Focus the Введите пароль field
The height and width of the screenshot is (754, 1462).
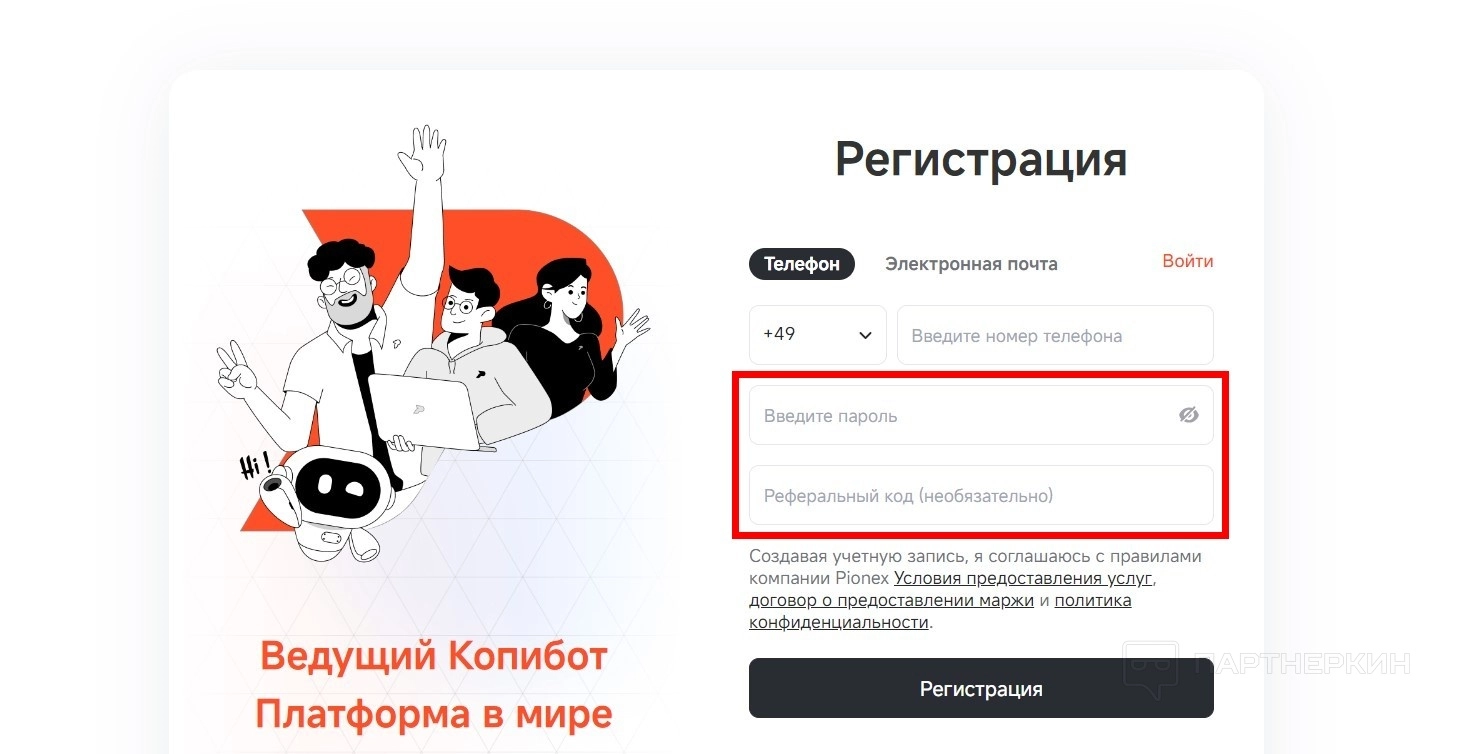(981, 415)
